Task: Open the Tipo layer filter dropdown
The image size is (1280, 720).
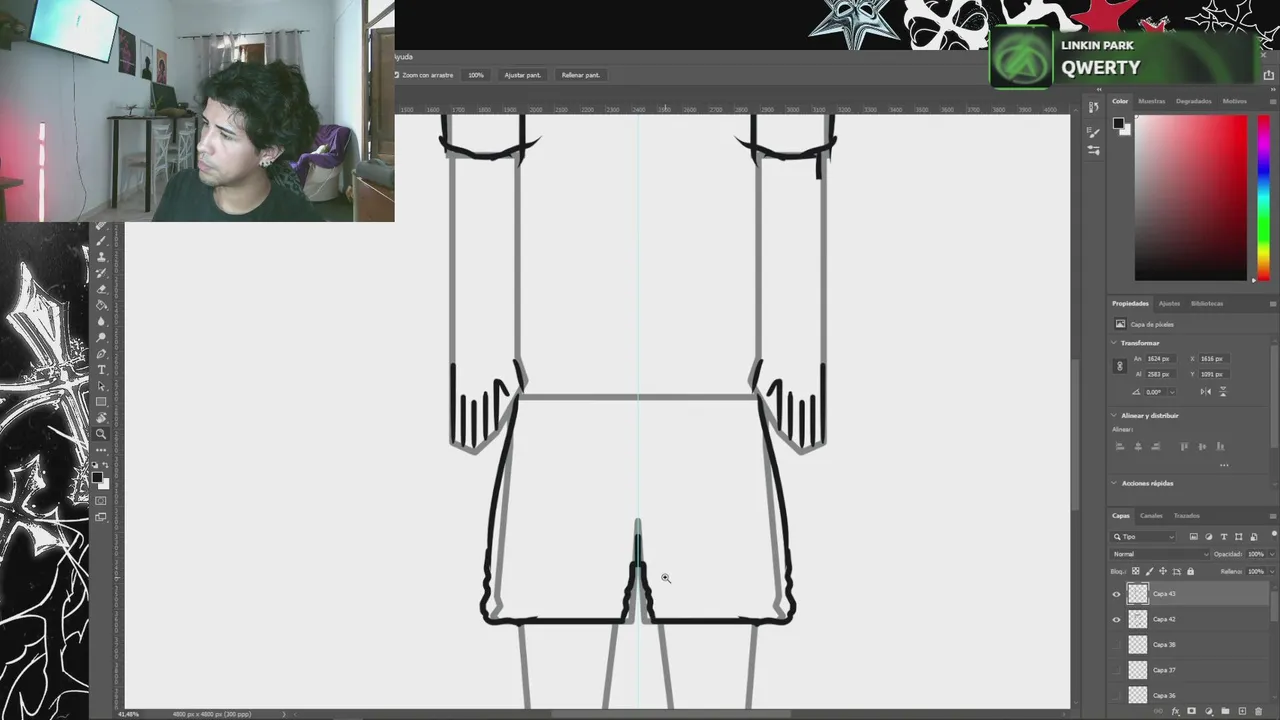Action: [x=1144, y=537]
